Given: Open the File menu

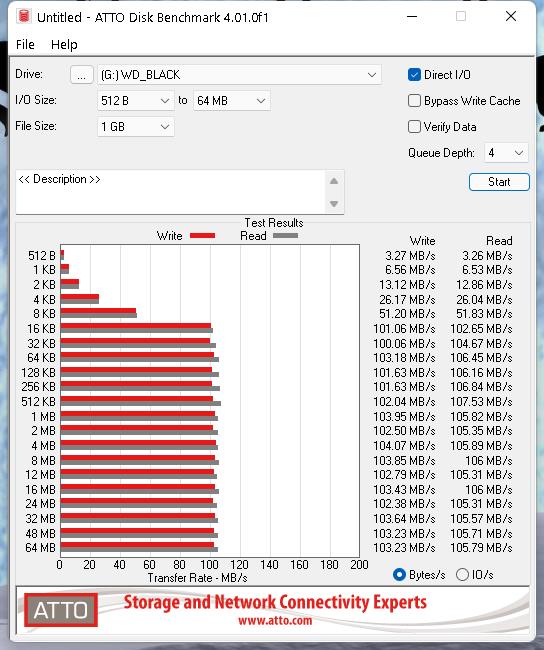Looking at the screenshot, I should 25,44.
